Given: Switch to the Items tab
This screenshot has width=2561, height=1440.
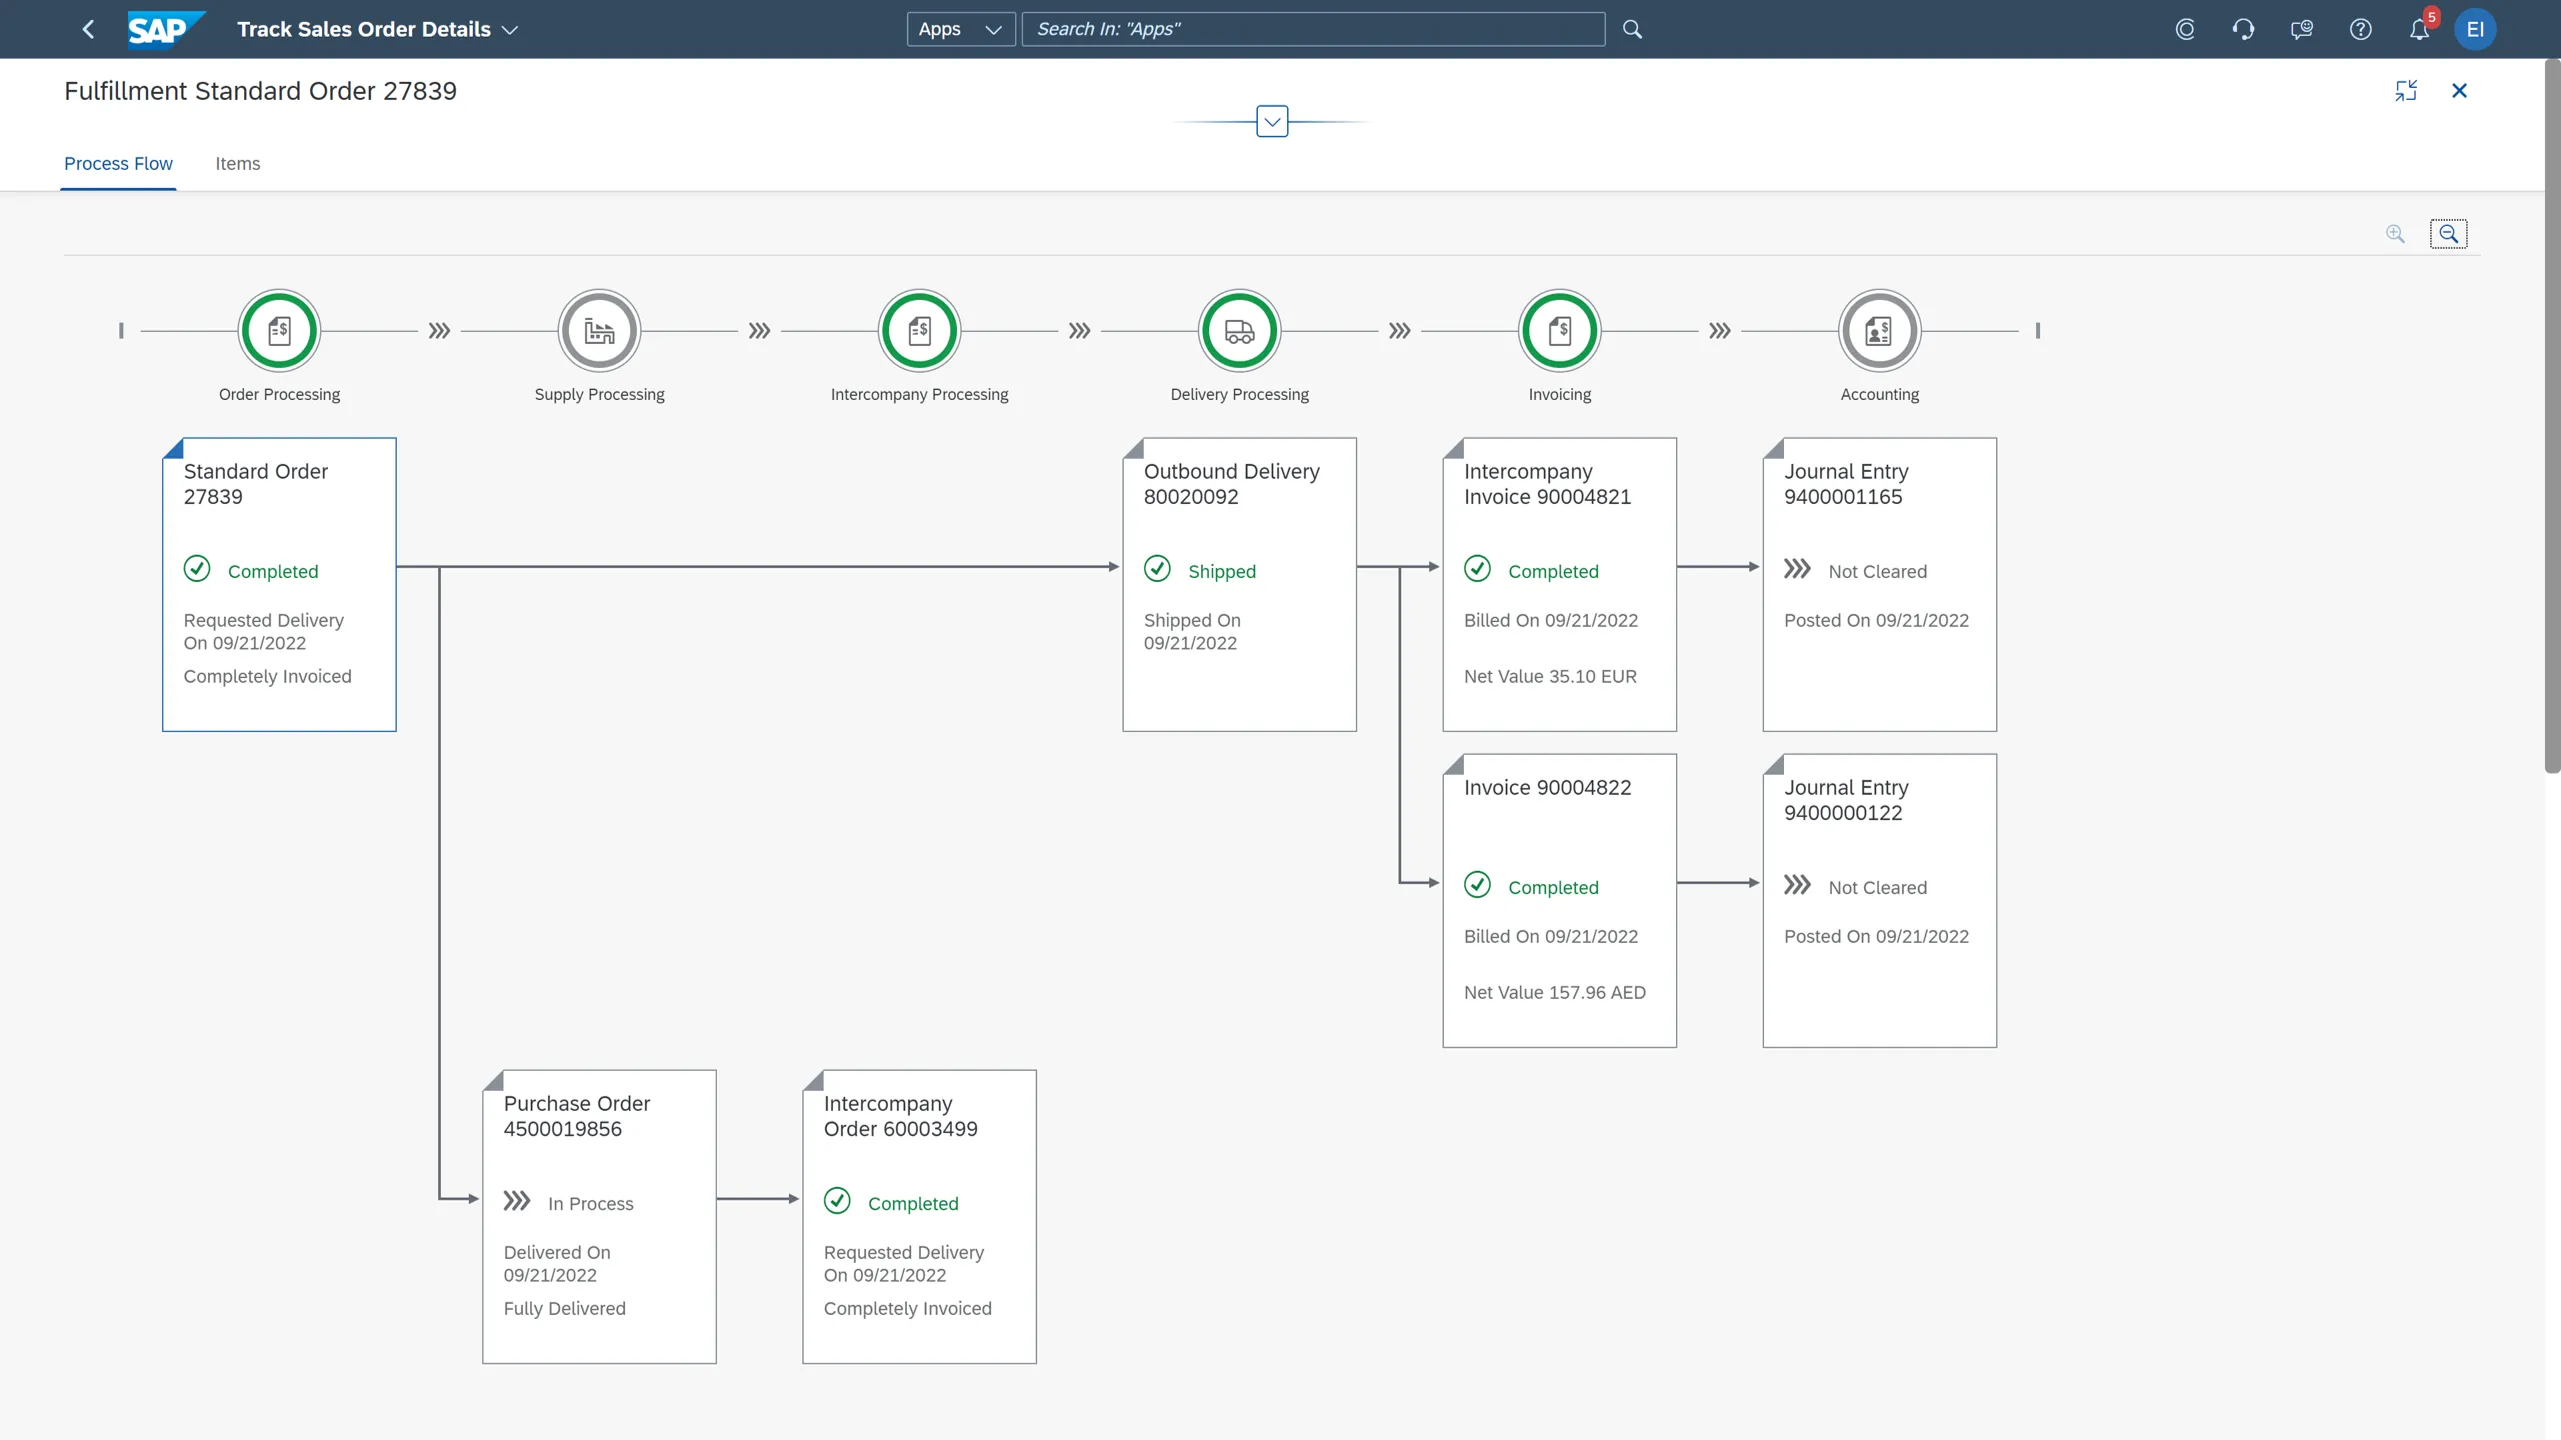Looking at the screenshot, I should (x=237, y=163).
